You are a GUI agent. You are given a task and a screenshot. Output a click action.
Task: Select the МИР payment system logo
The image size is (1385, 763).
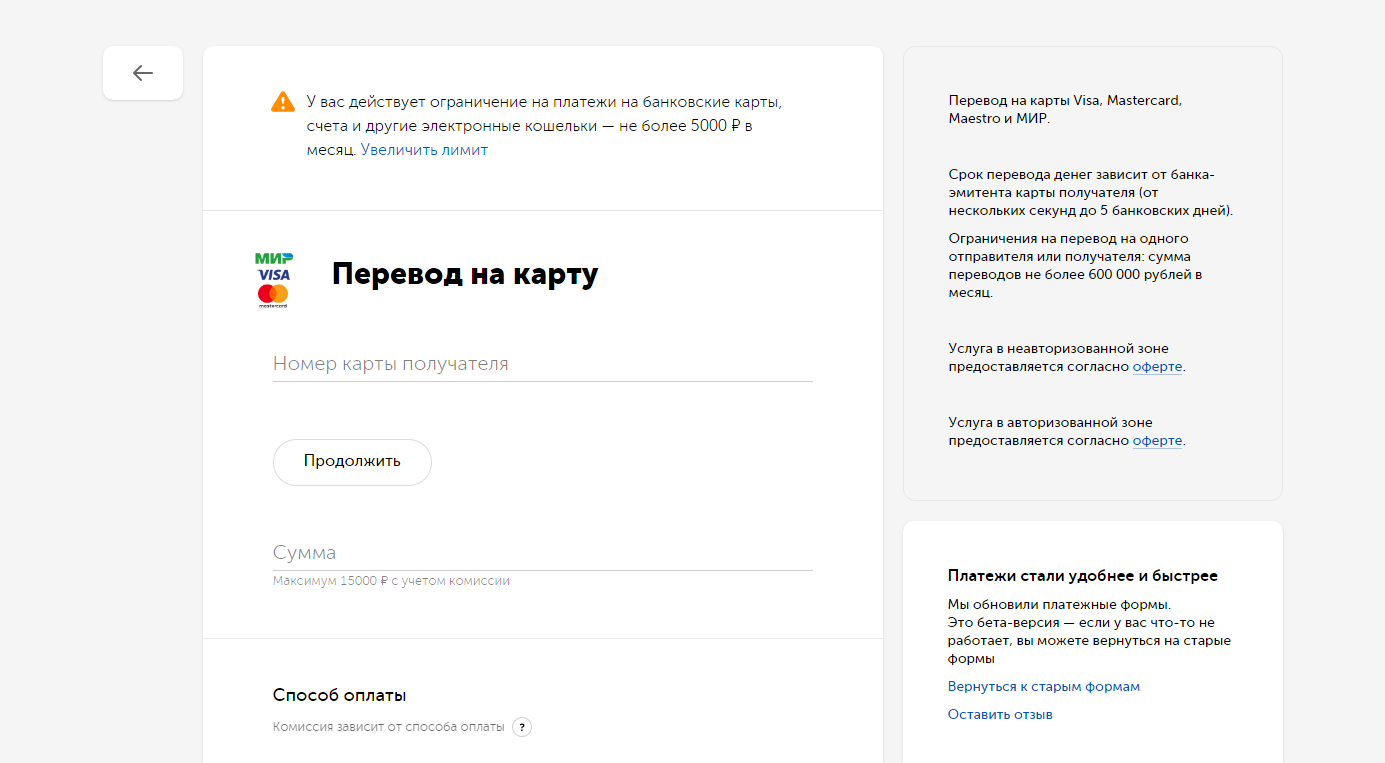point(274,258)
